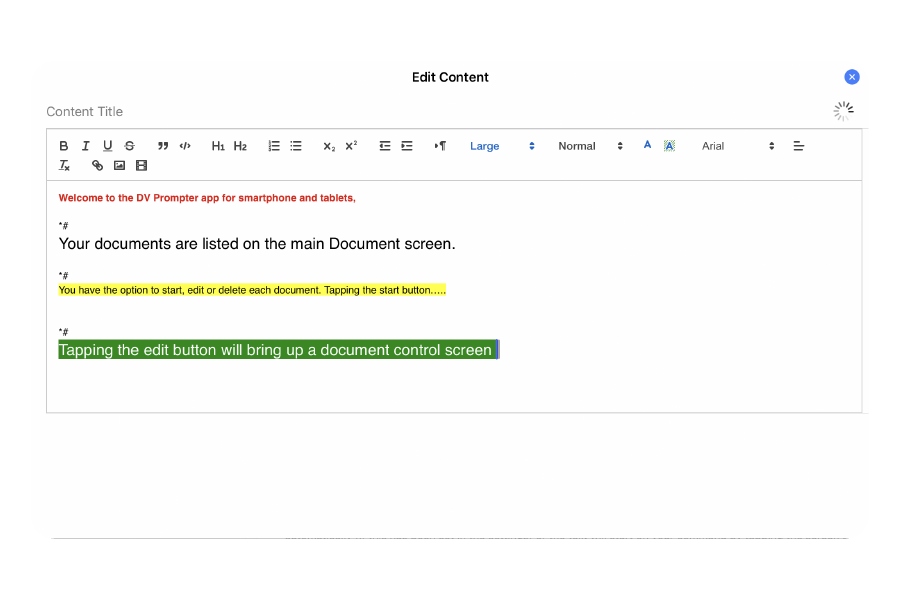
Task: Insert a code block
Action: [x=185, y=146]
